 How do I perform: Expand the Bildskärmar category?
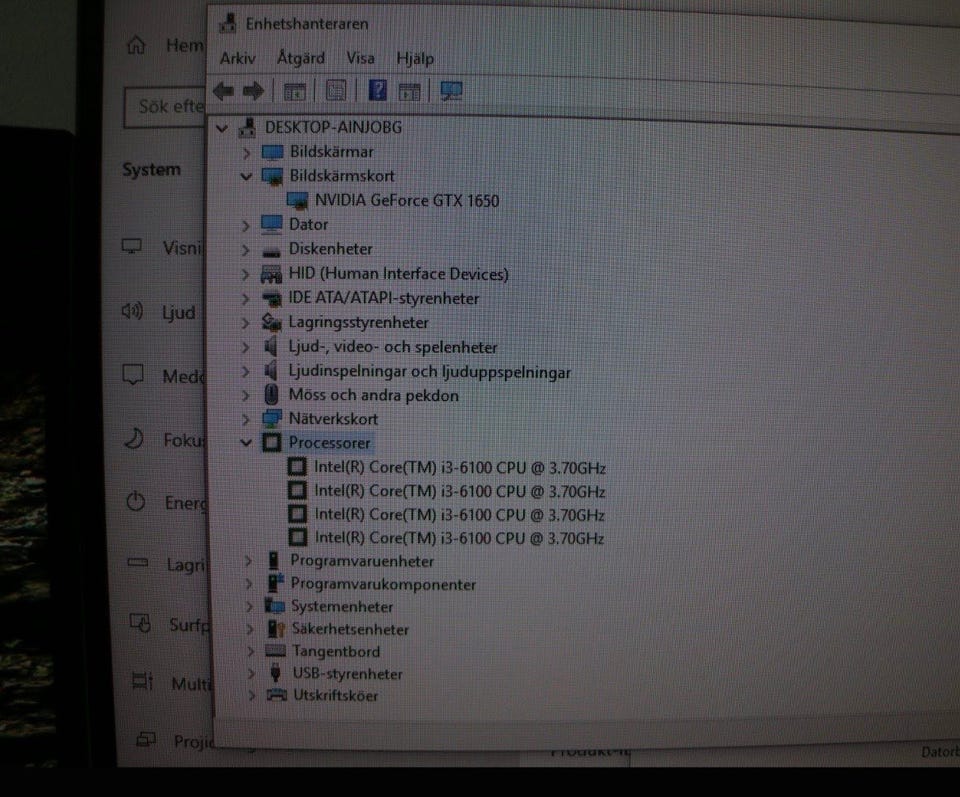coord(247,152)
